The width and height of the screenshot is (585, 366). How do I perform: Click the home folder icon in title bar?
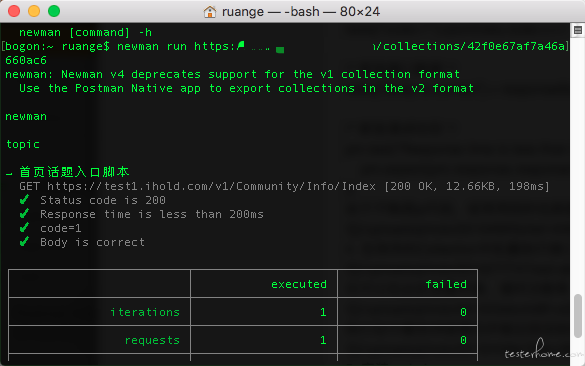pyautogui.click(x=210, y=12)
